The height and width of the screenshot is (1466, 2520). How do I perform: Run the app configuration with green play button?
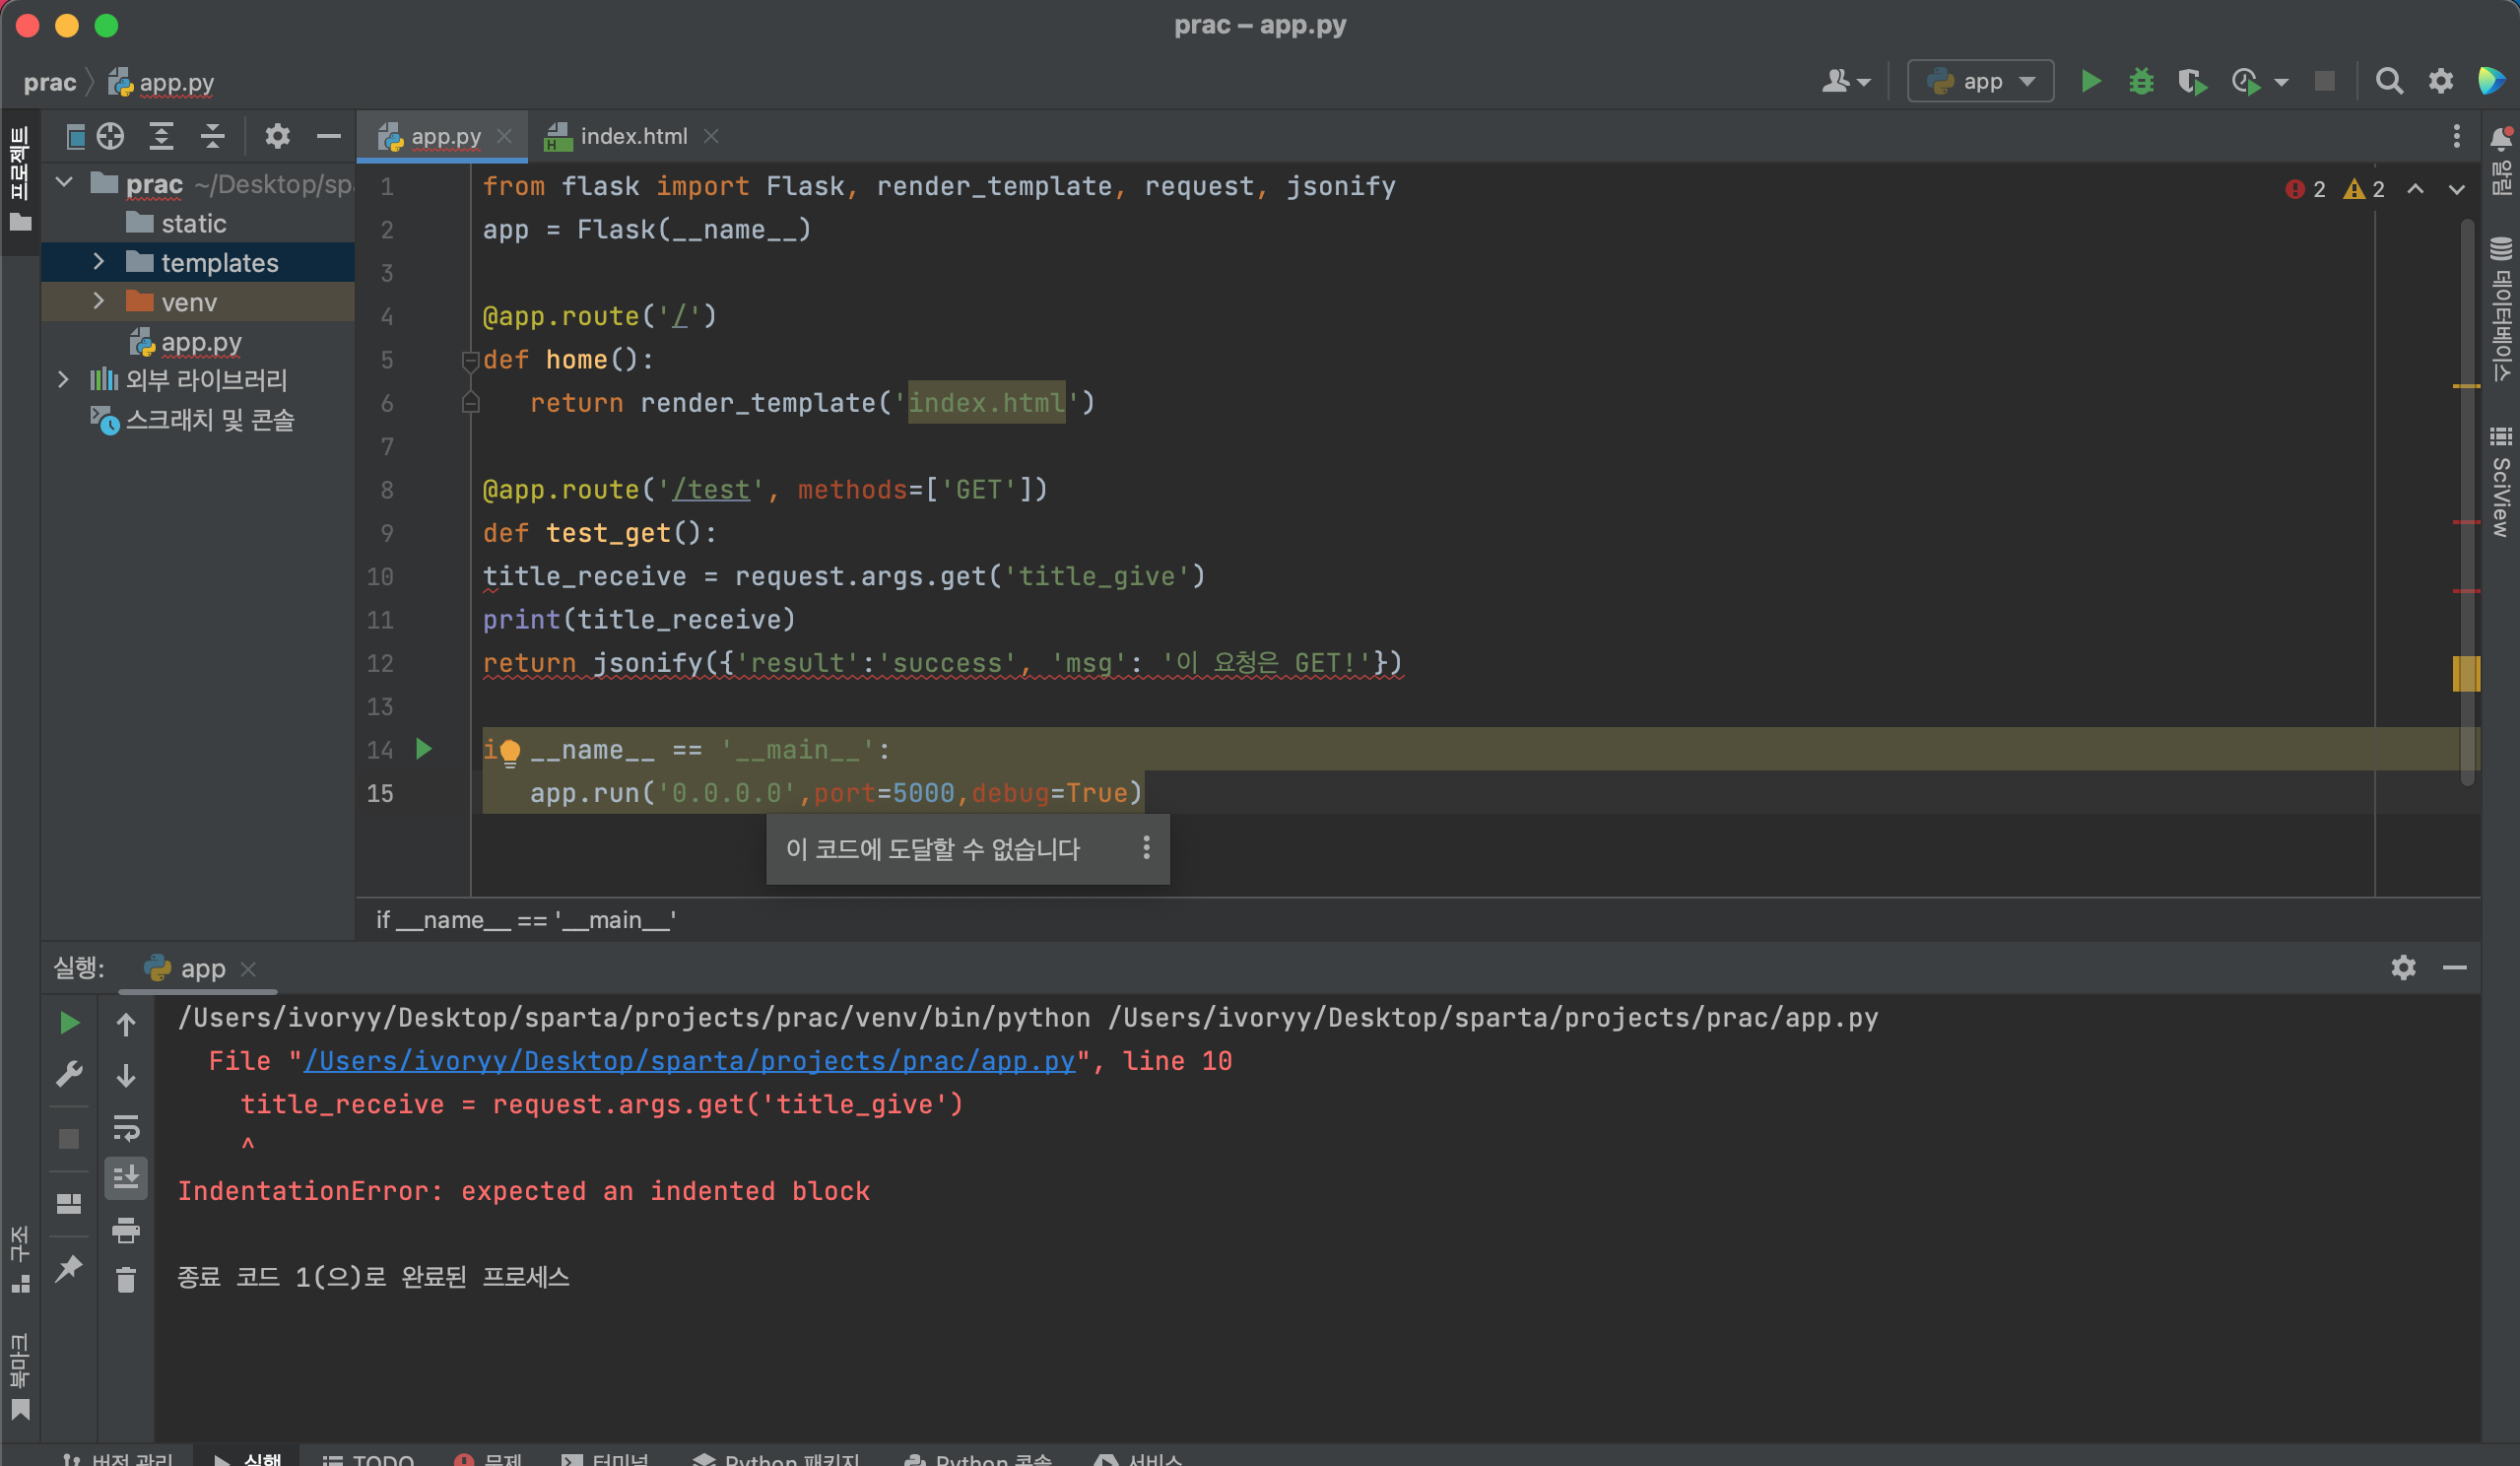(2090, 81)
